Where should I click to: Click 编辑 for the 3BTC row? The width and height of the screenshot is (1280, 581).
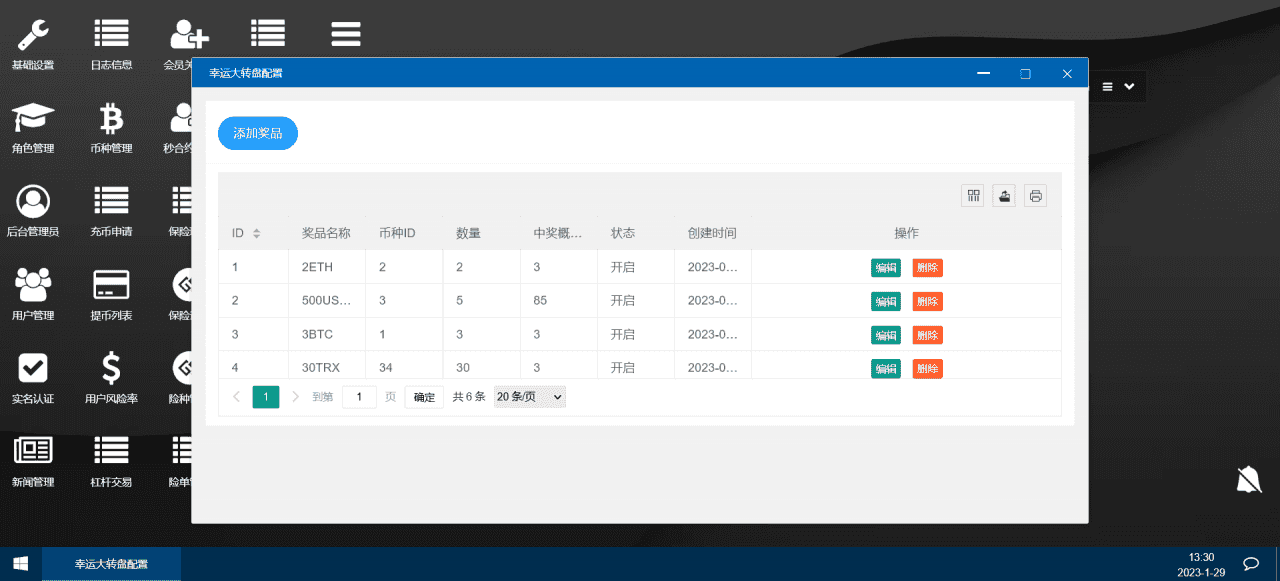[x=886, y=335]
